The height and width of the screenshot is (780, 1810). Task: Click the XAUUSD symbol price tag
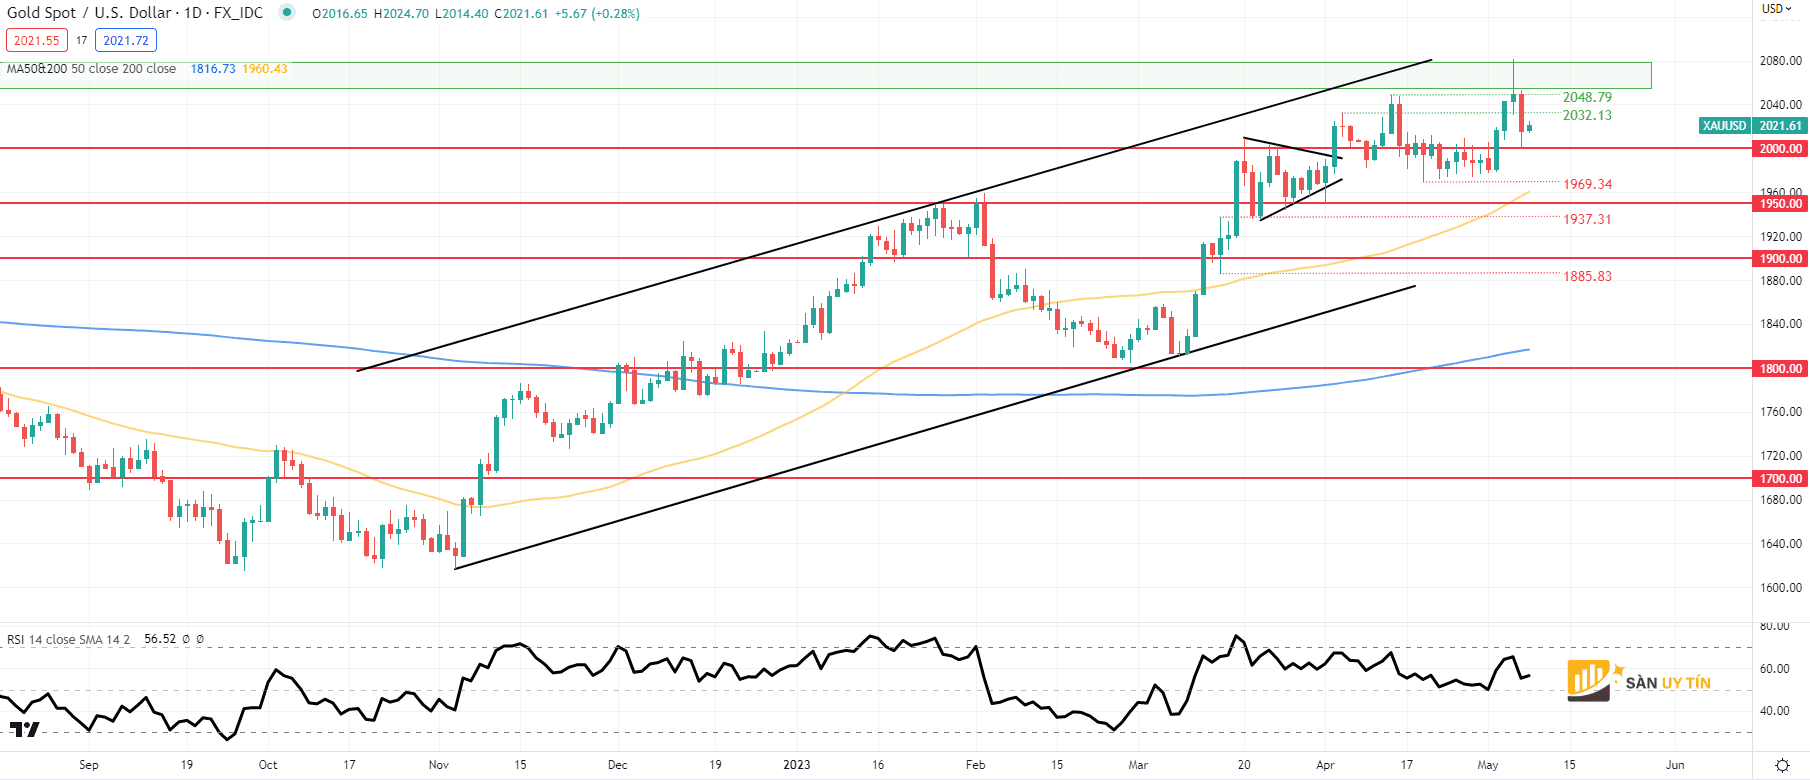pyautogui.click(x=1725, y=126)
